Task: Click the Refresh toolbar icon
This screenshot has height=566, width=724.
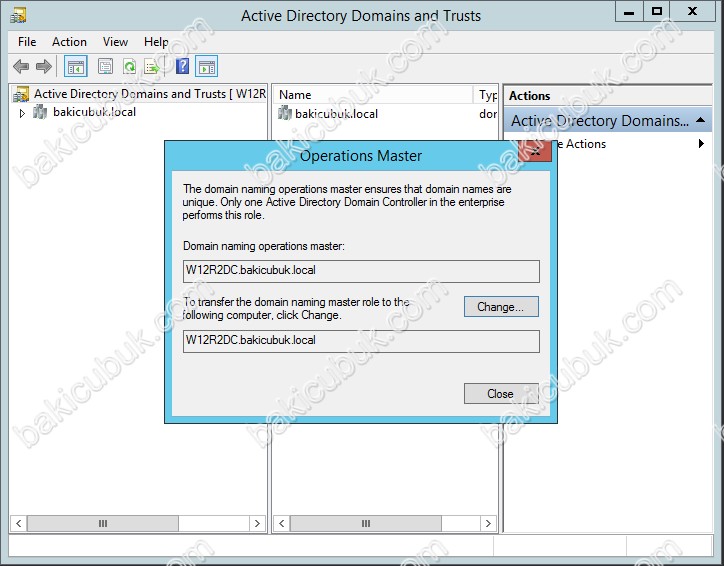Action: tap(130, 67)
